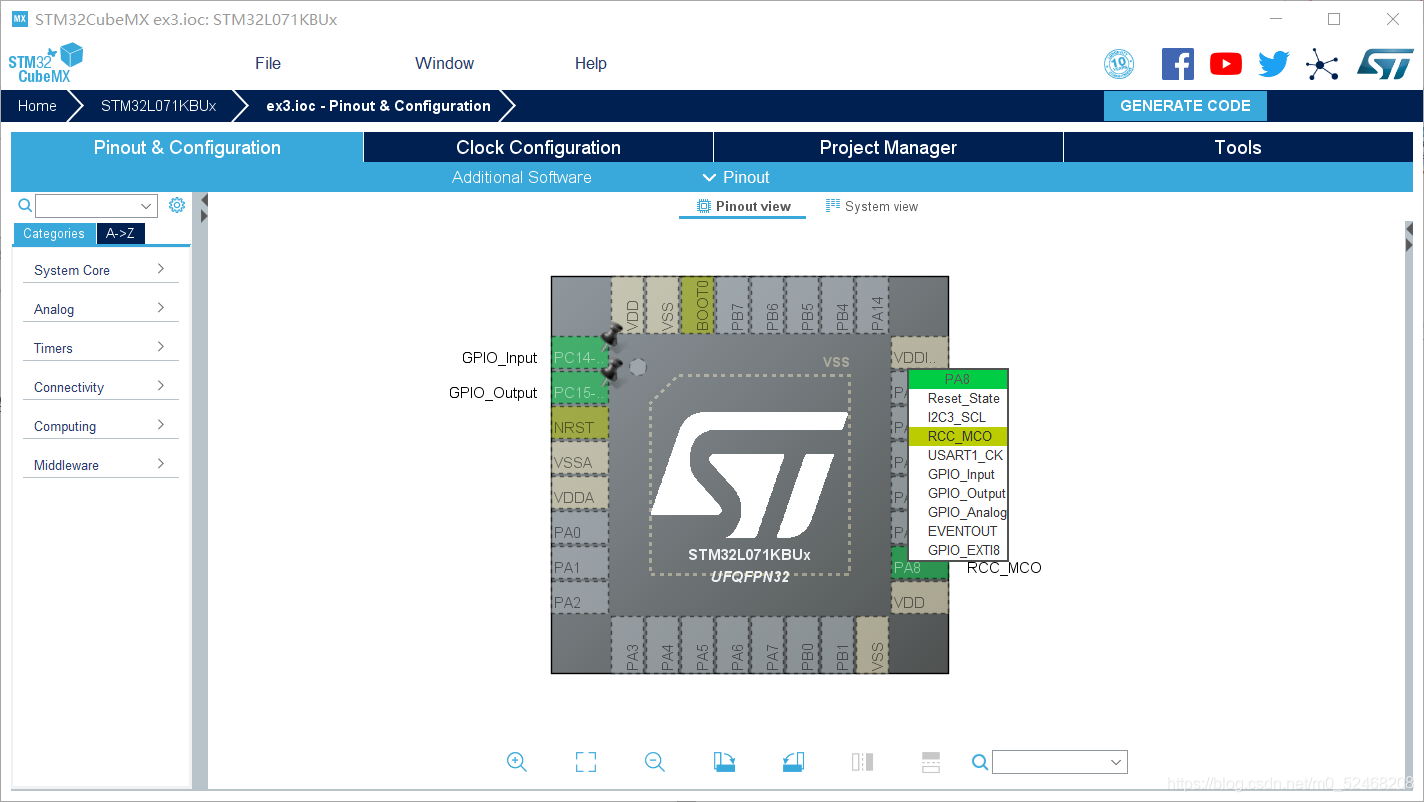
Task: Switch to Clock Configuration tab
Action: point(538,147)
